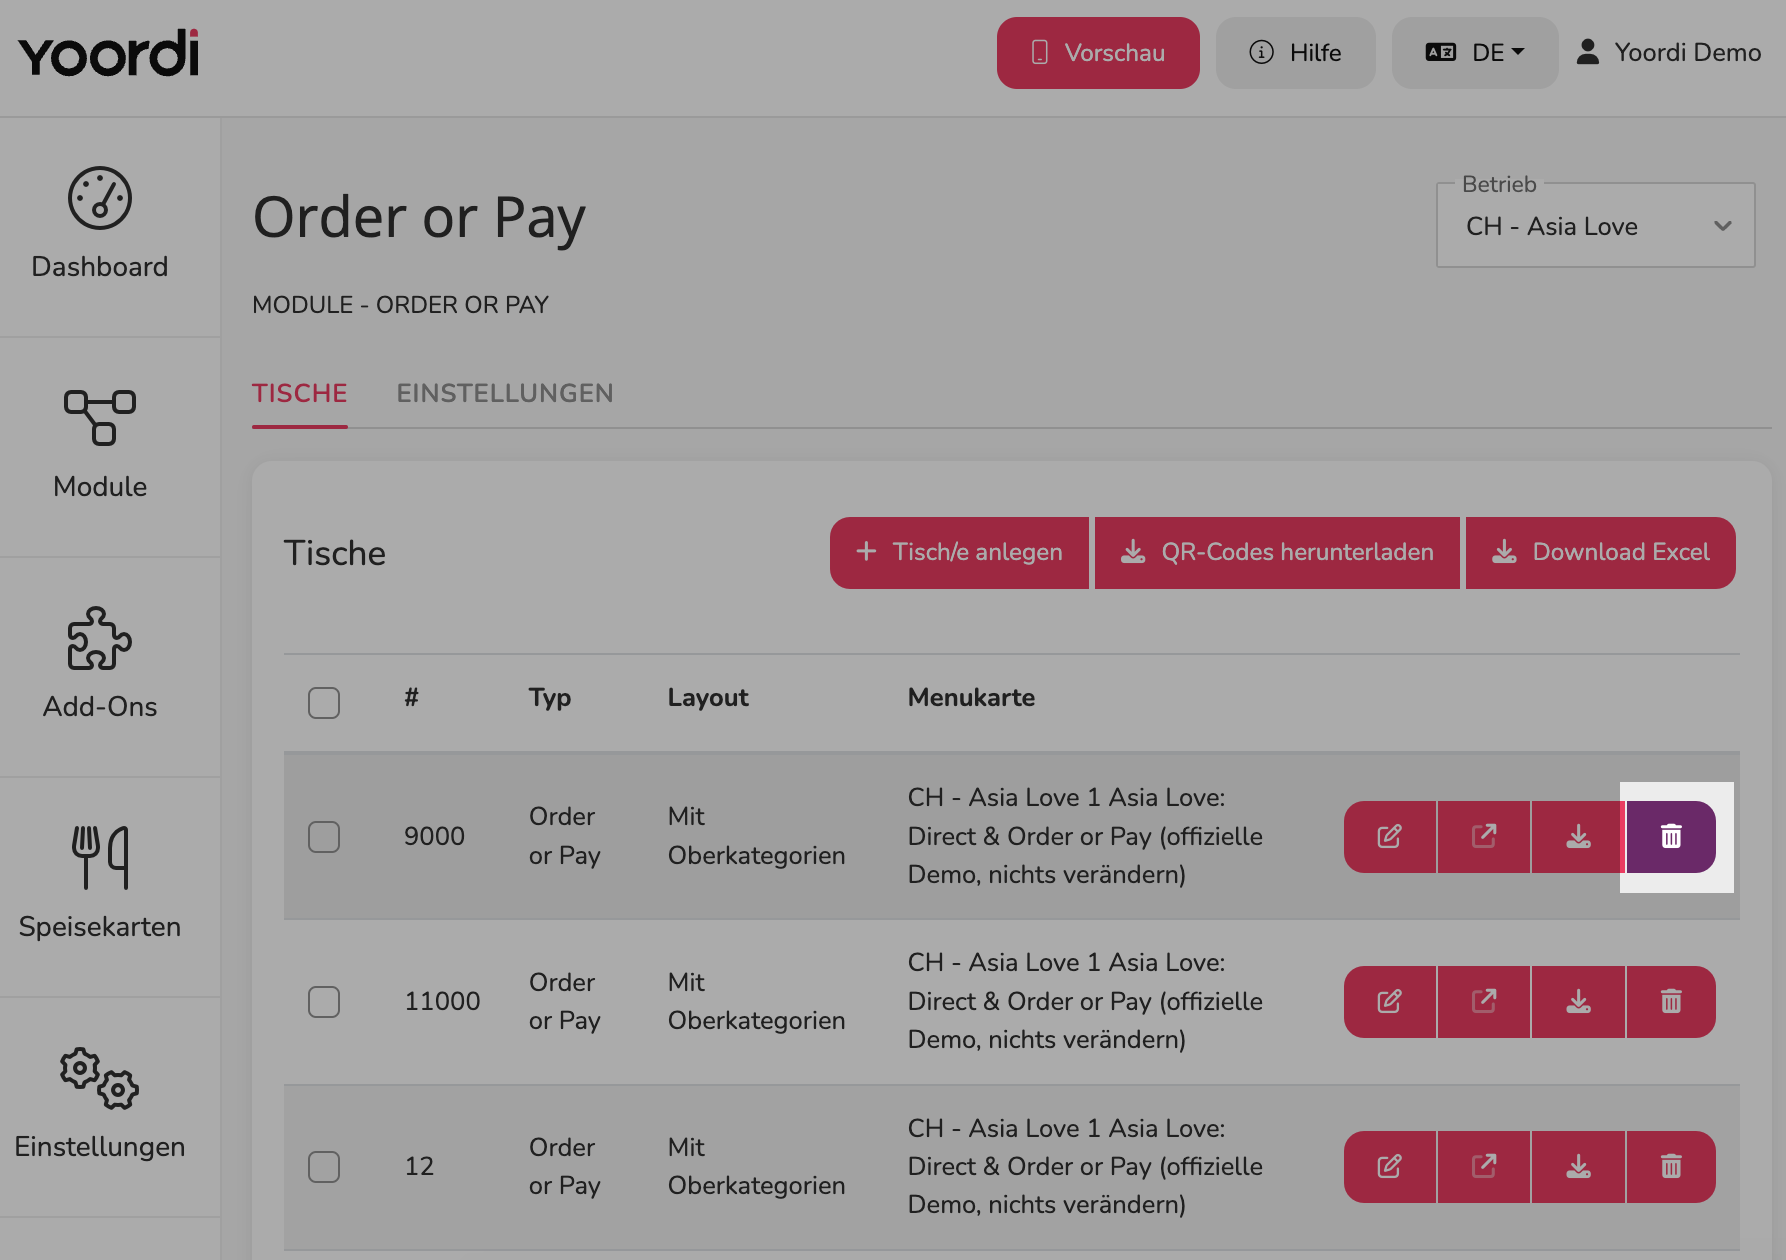Download QR code for table 12
The image size is (1786, 1260).
click(1578, 1166)
